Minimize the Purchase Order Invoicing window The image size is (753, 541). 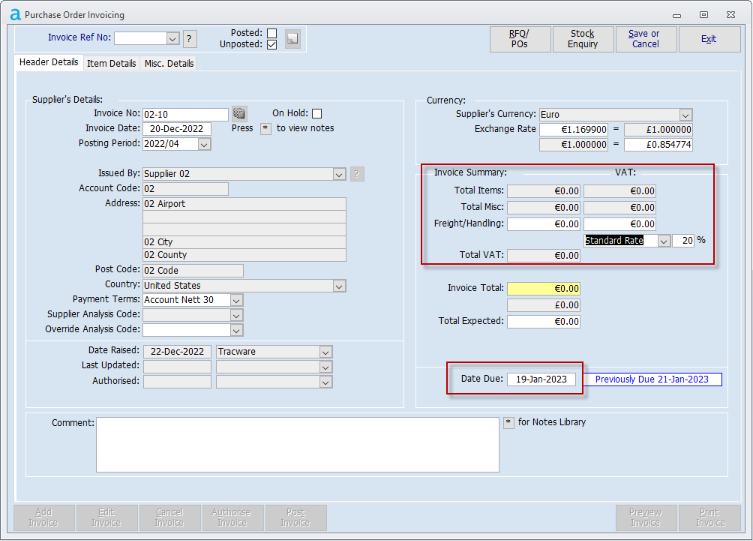(677, 15)
